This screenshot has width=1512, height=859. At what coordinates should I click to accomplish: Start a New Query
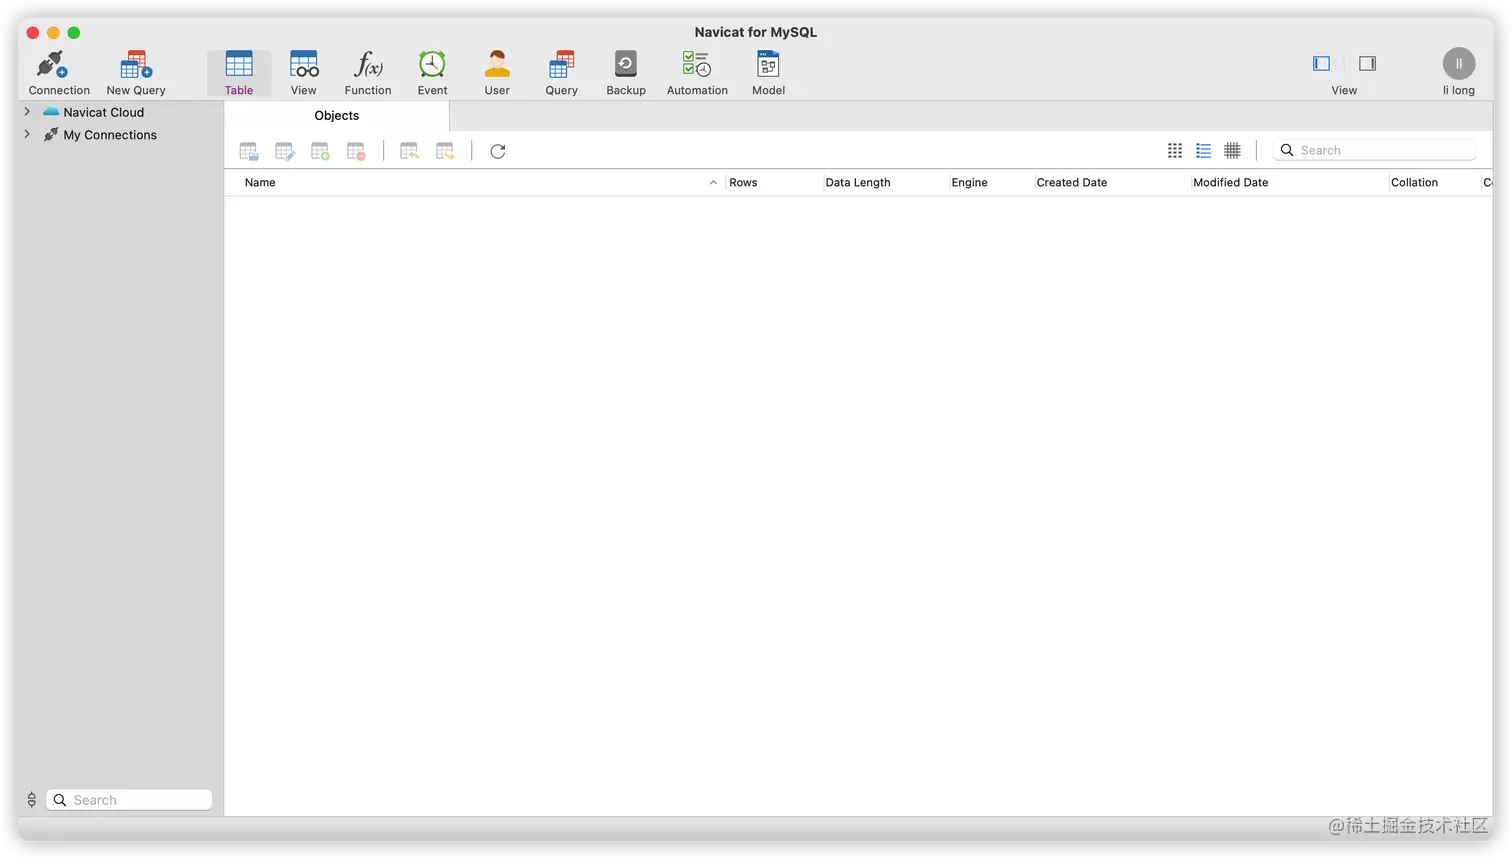[x=136, y=73]
